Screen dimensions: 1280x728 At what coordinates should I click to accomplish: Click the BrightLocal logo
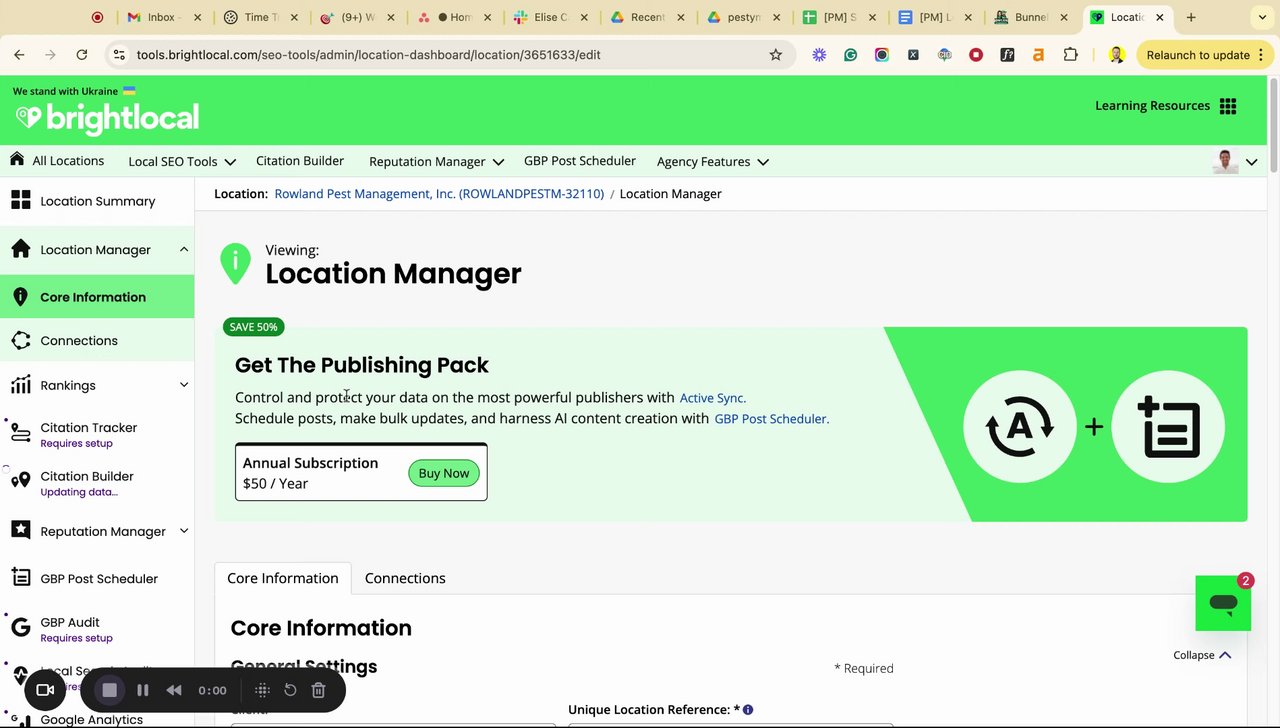pos(107,118)
